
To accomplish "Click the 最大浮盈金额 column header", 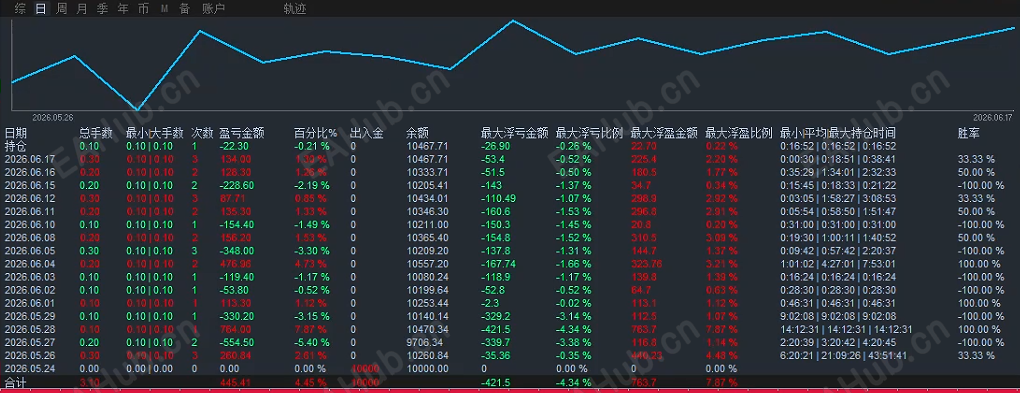I will (x=664, y=133).
